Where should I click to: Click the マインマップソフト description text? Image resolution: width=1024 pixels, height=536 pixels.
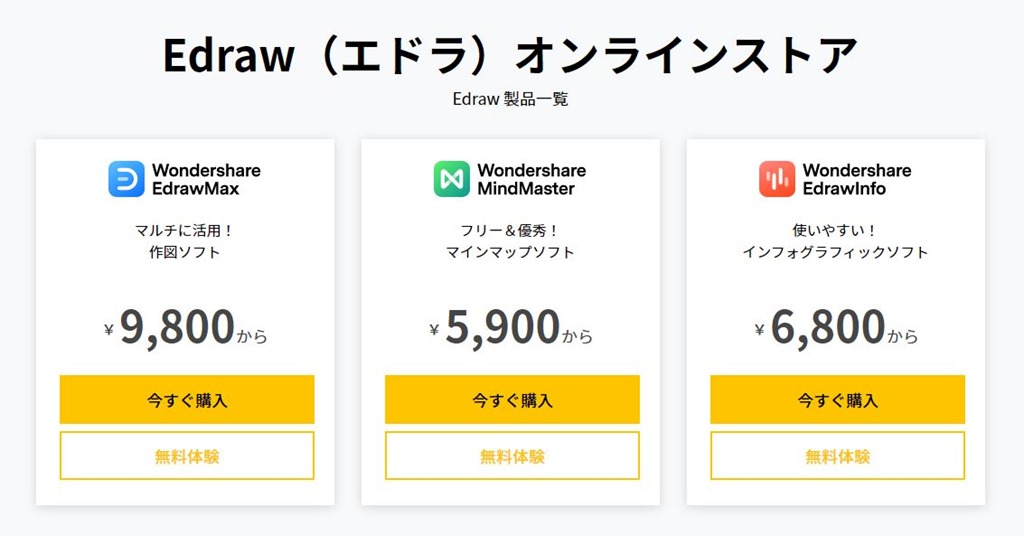point(510,252)
